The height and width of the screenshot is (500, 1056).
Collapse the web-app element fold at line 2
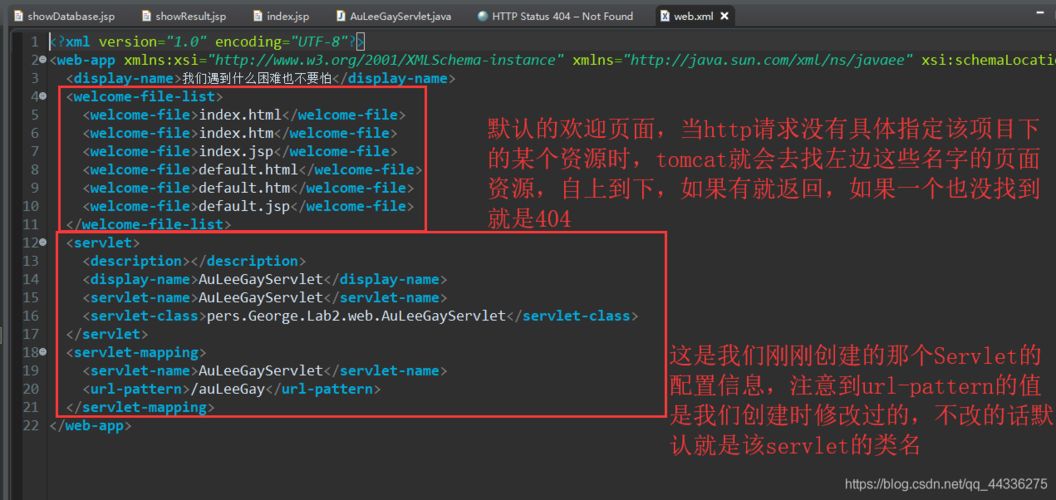click(43, 61)
